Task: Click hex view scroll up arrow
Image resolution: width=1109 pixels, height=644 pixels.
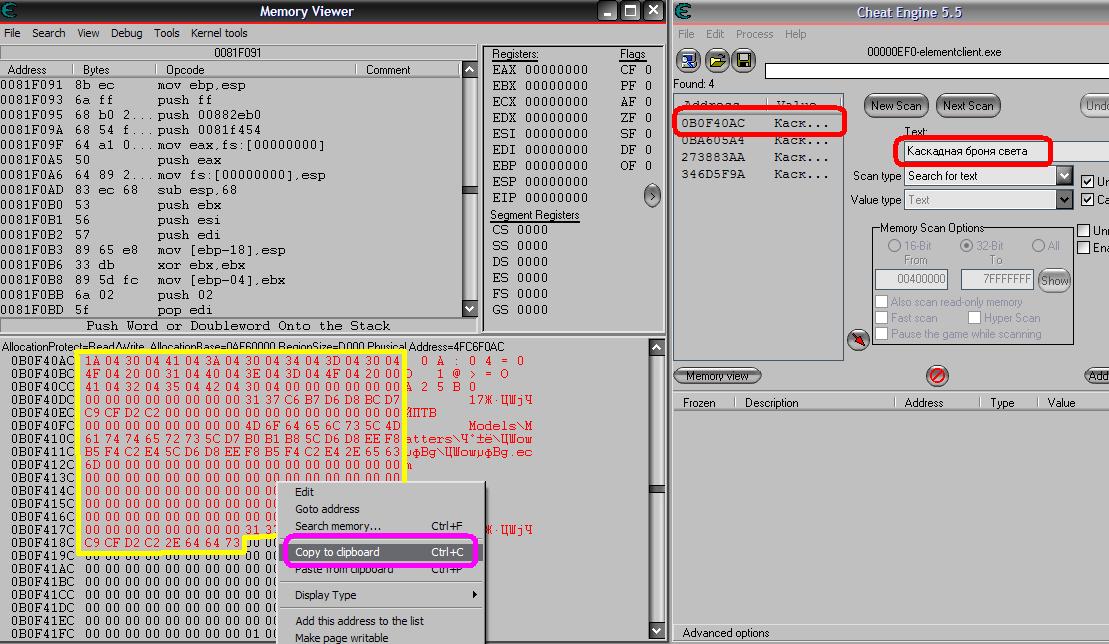Action: point(657,347)
